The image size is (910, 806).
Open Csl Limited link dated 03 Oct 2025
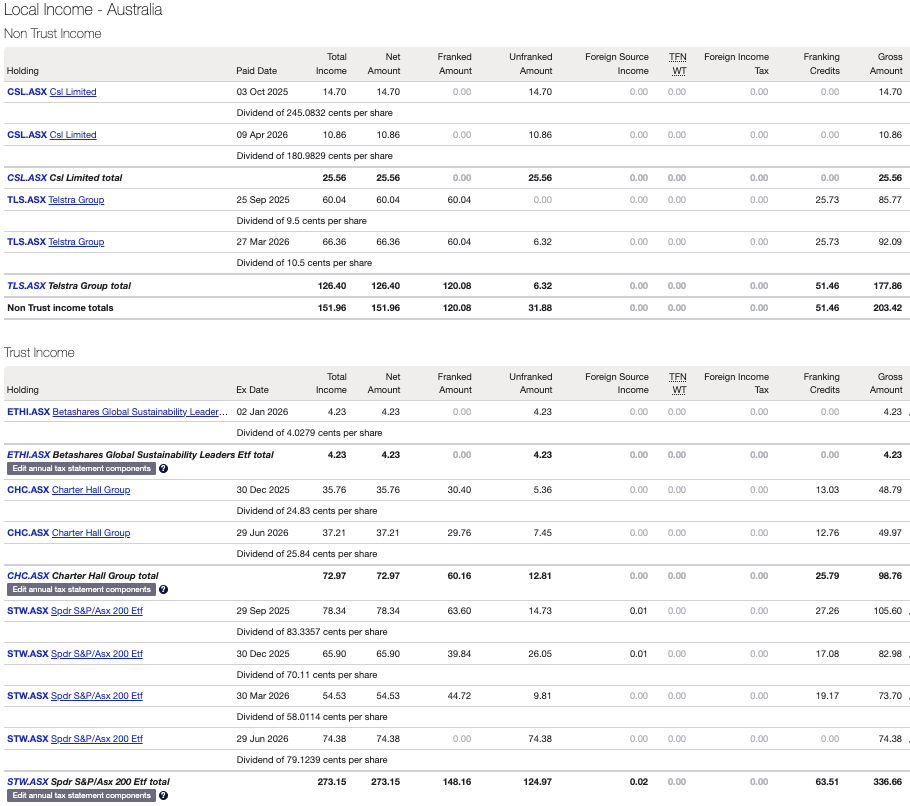73,92
